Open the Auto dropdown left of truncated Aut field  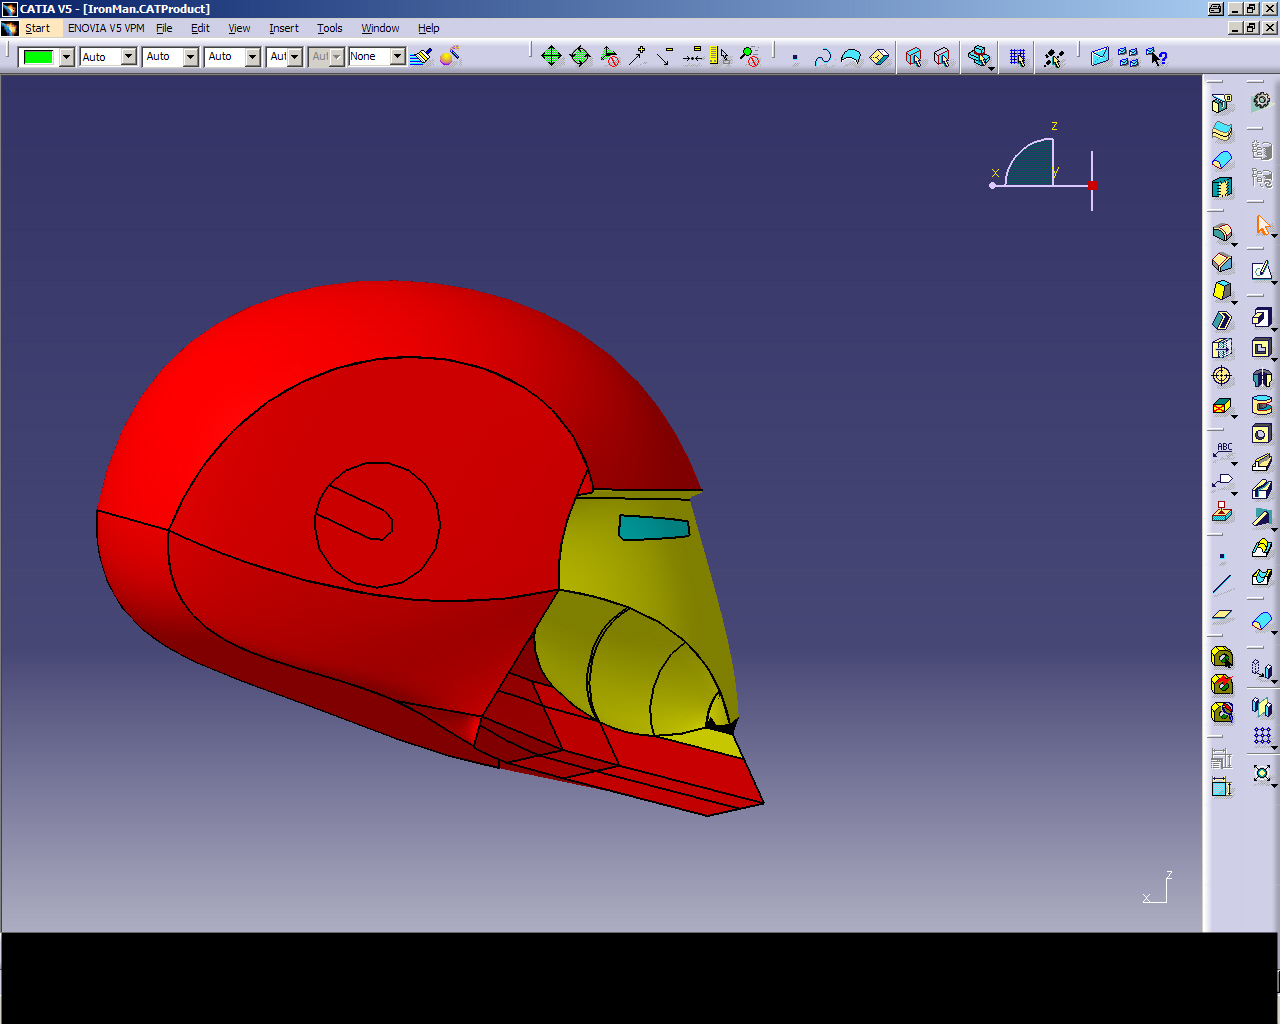click(232, 57)
